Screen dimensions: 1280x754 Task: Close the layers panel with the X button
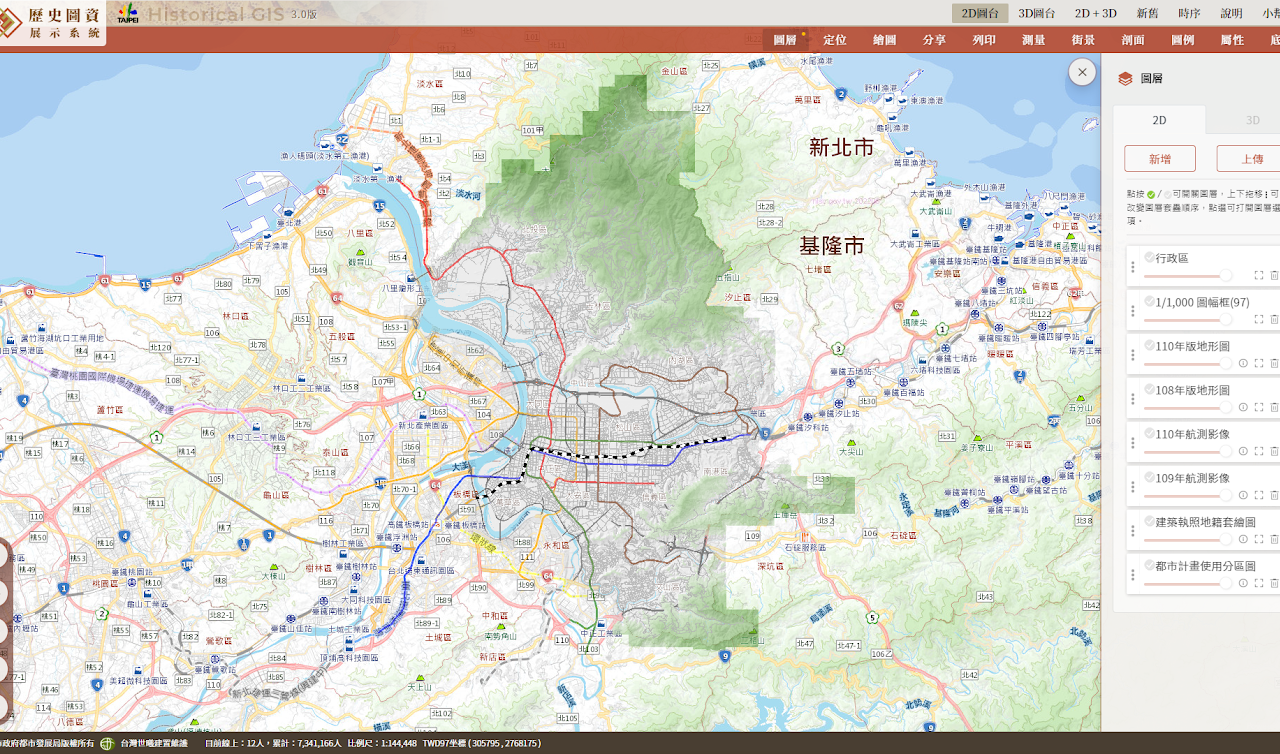tap(1082, 72)
